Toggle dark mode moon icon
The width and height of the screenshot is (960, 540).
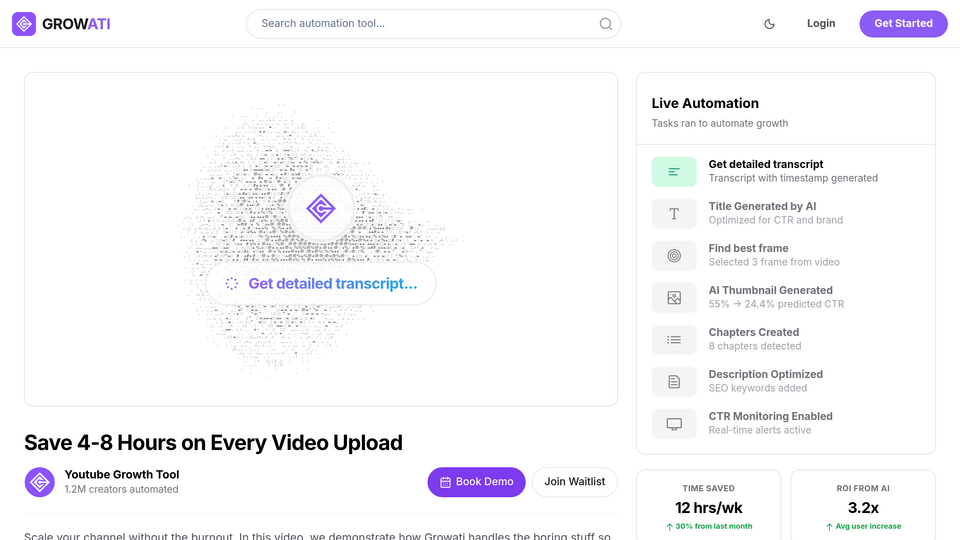770,24
